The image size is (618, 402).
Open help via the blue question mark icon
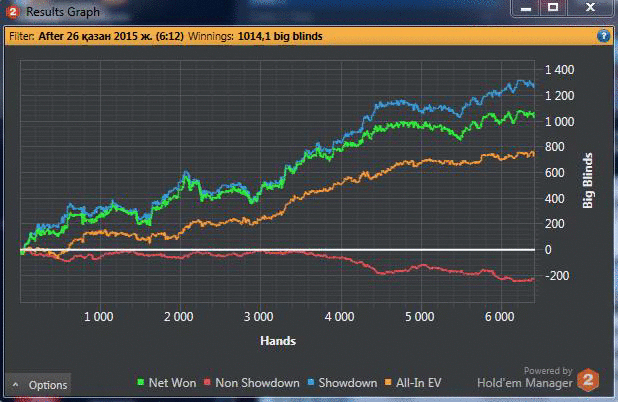point(603,35)
